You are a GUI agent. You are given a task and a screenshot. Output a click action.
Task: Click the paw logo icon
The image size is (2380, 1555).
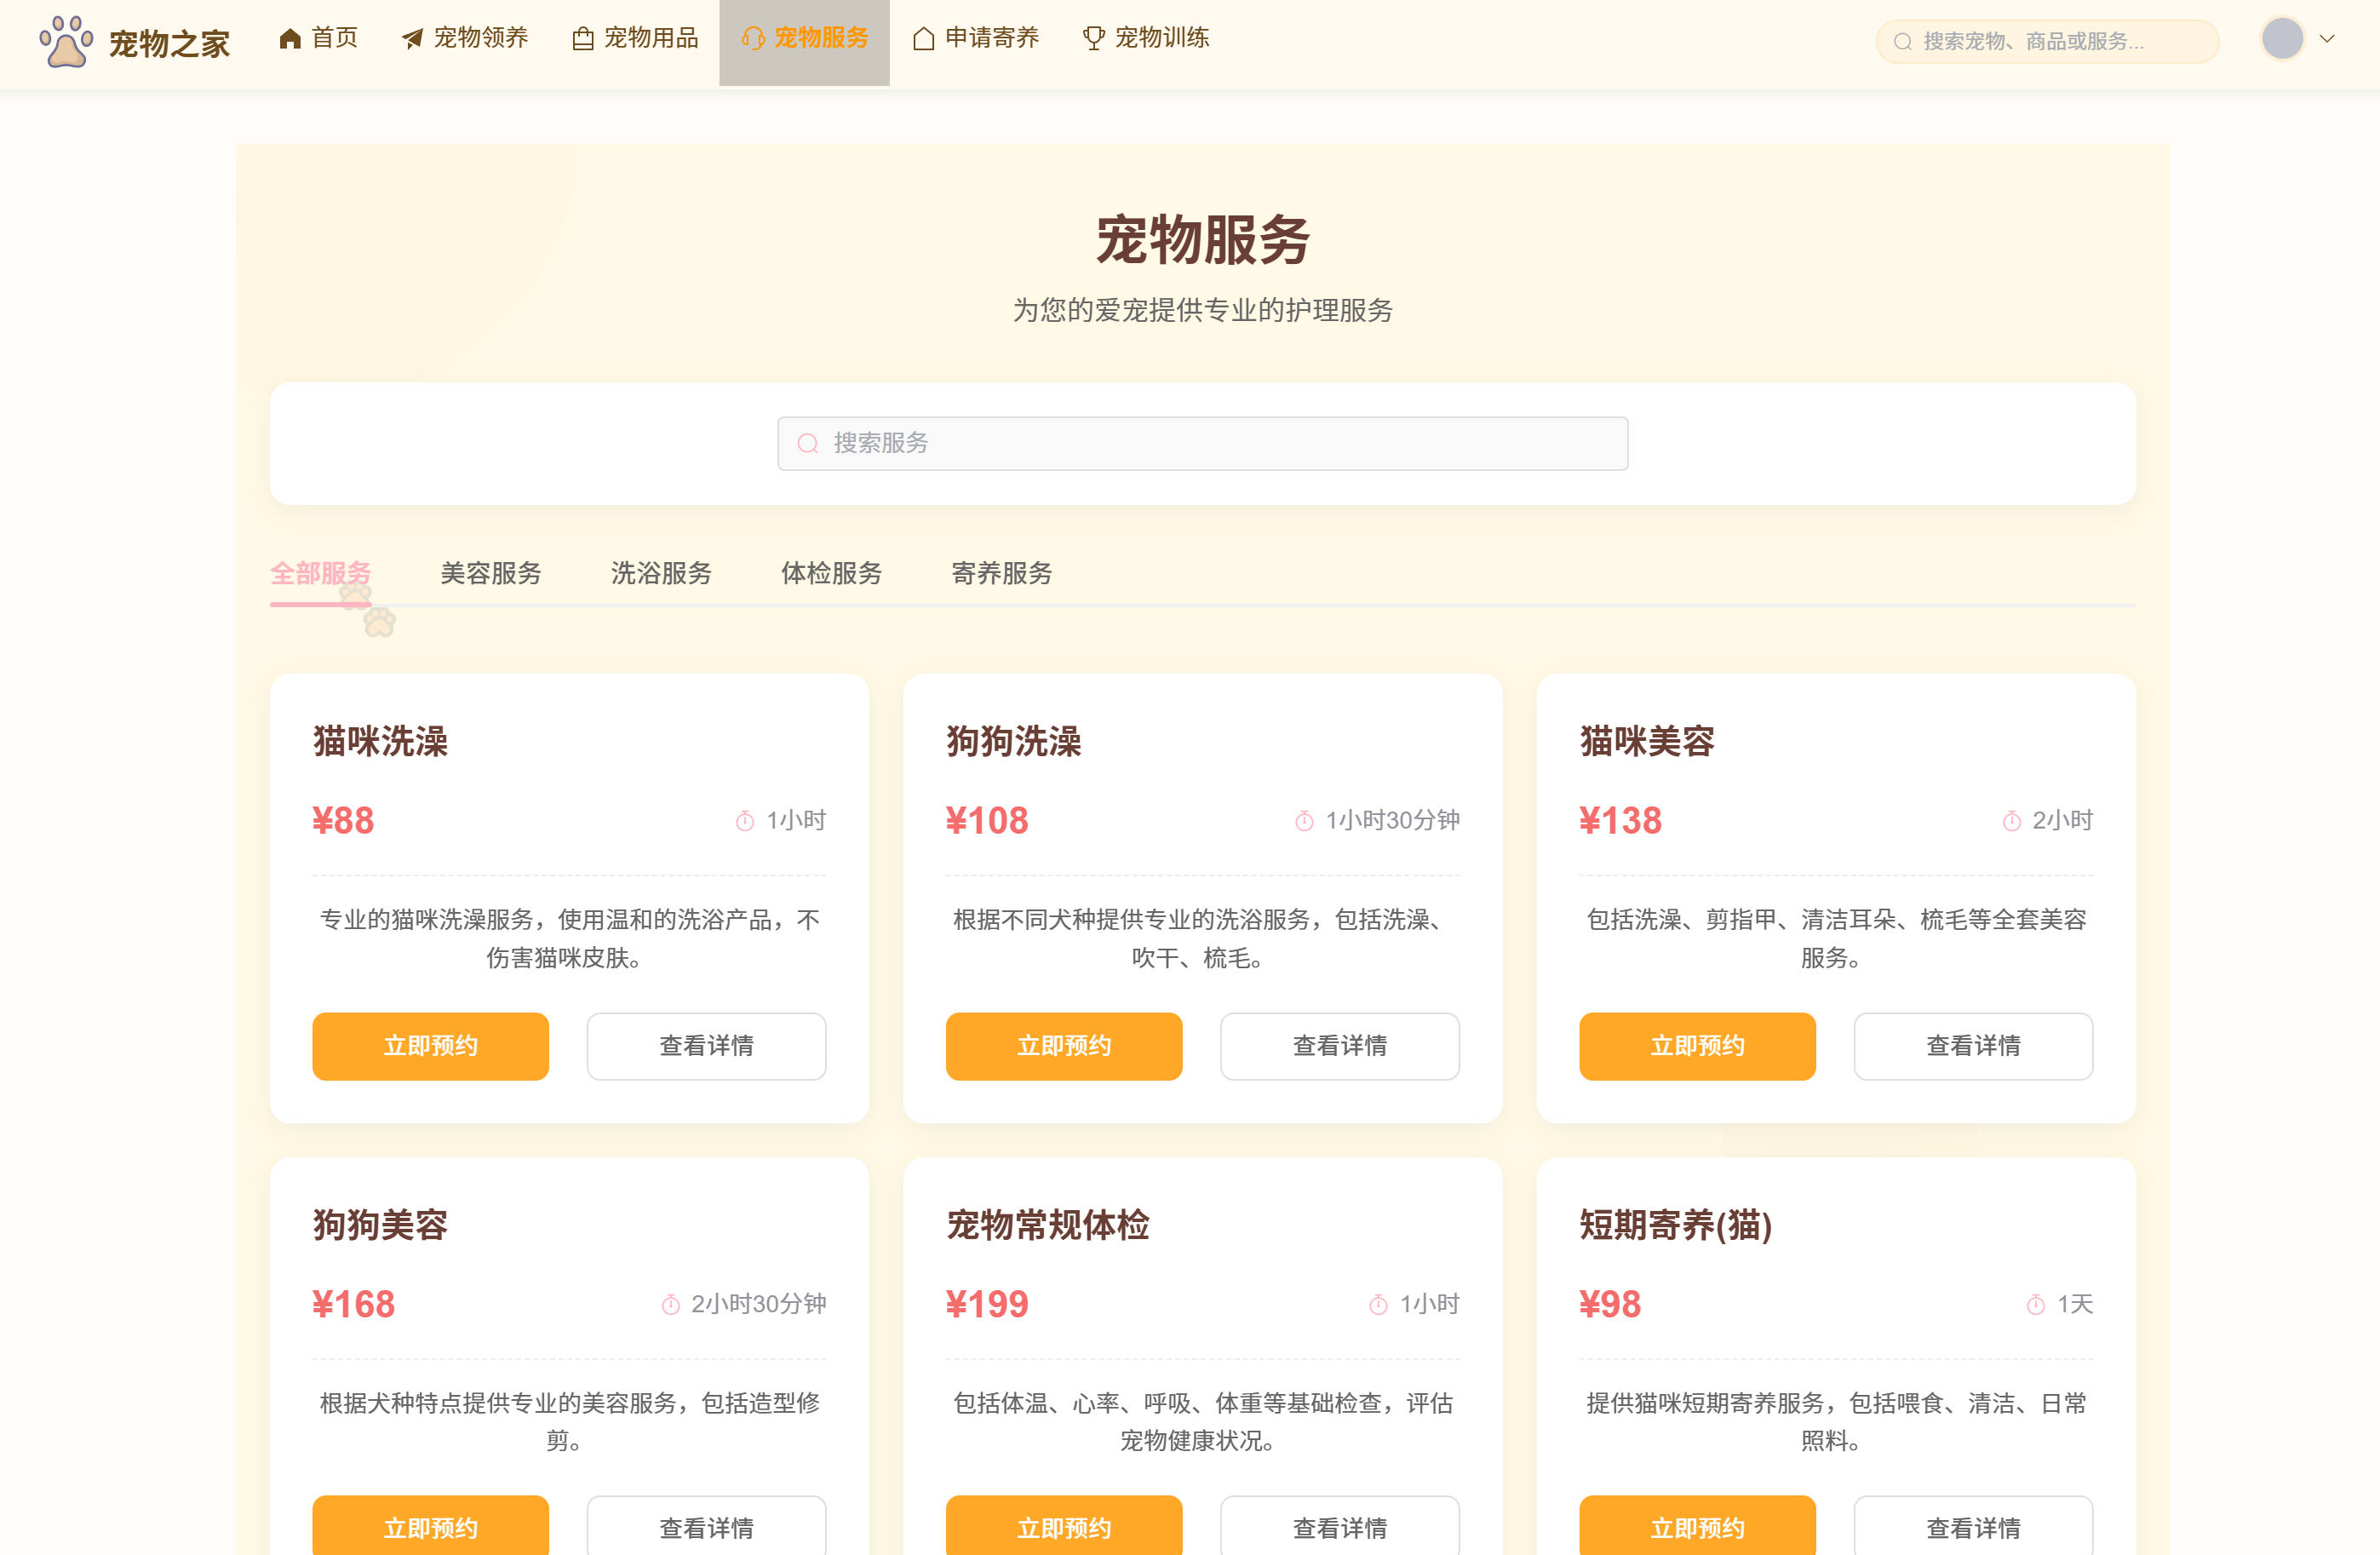pos(66,42)
